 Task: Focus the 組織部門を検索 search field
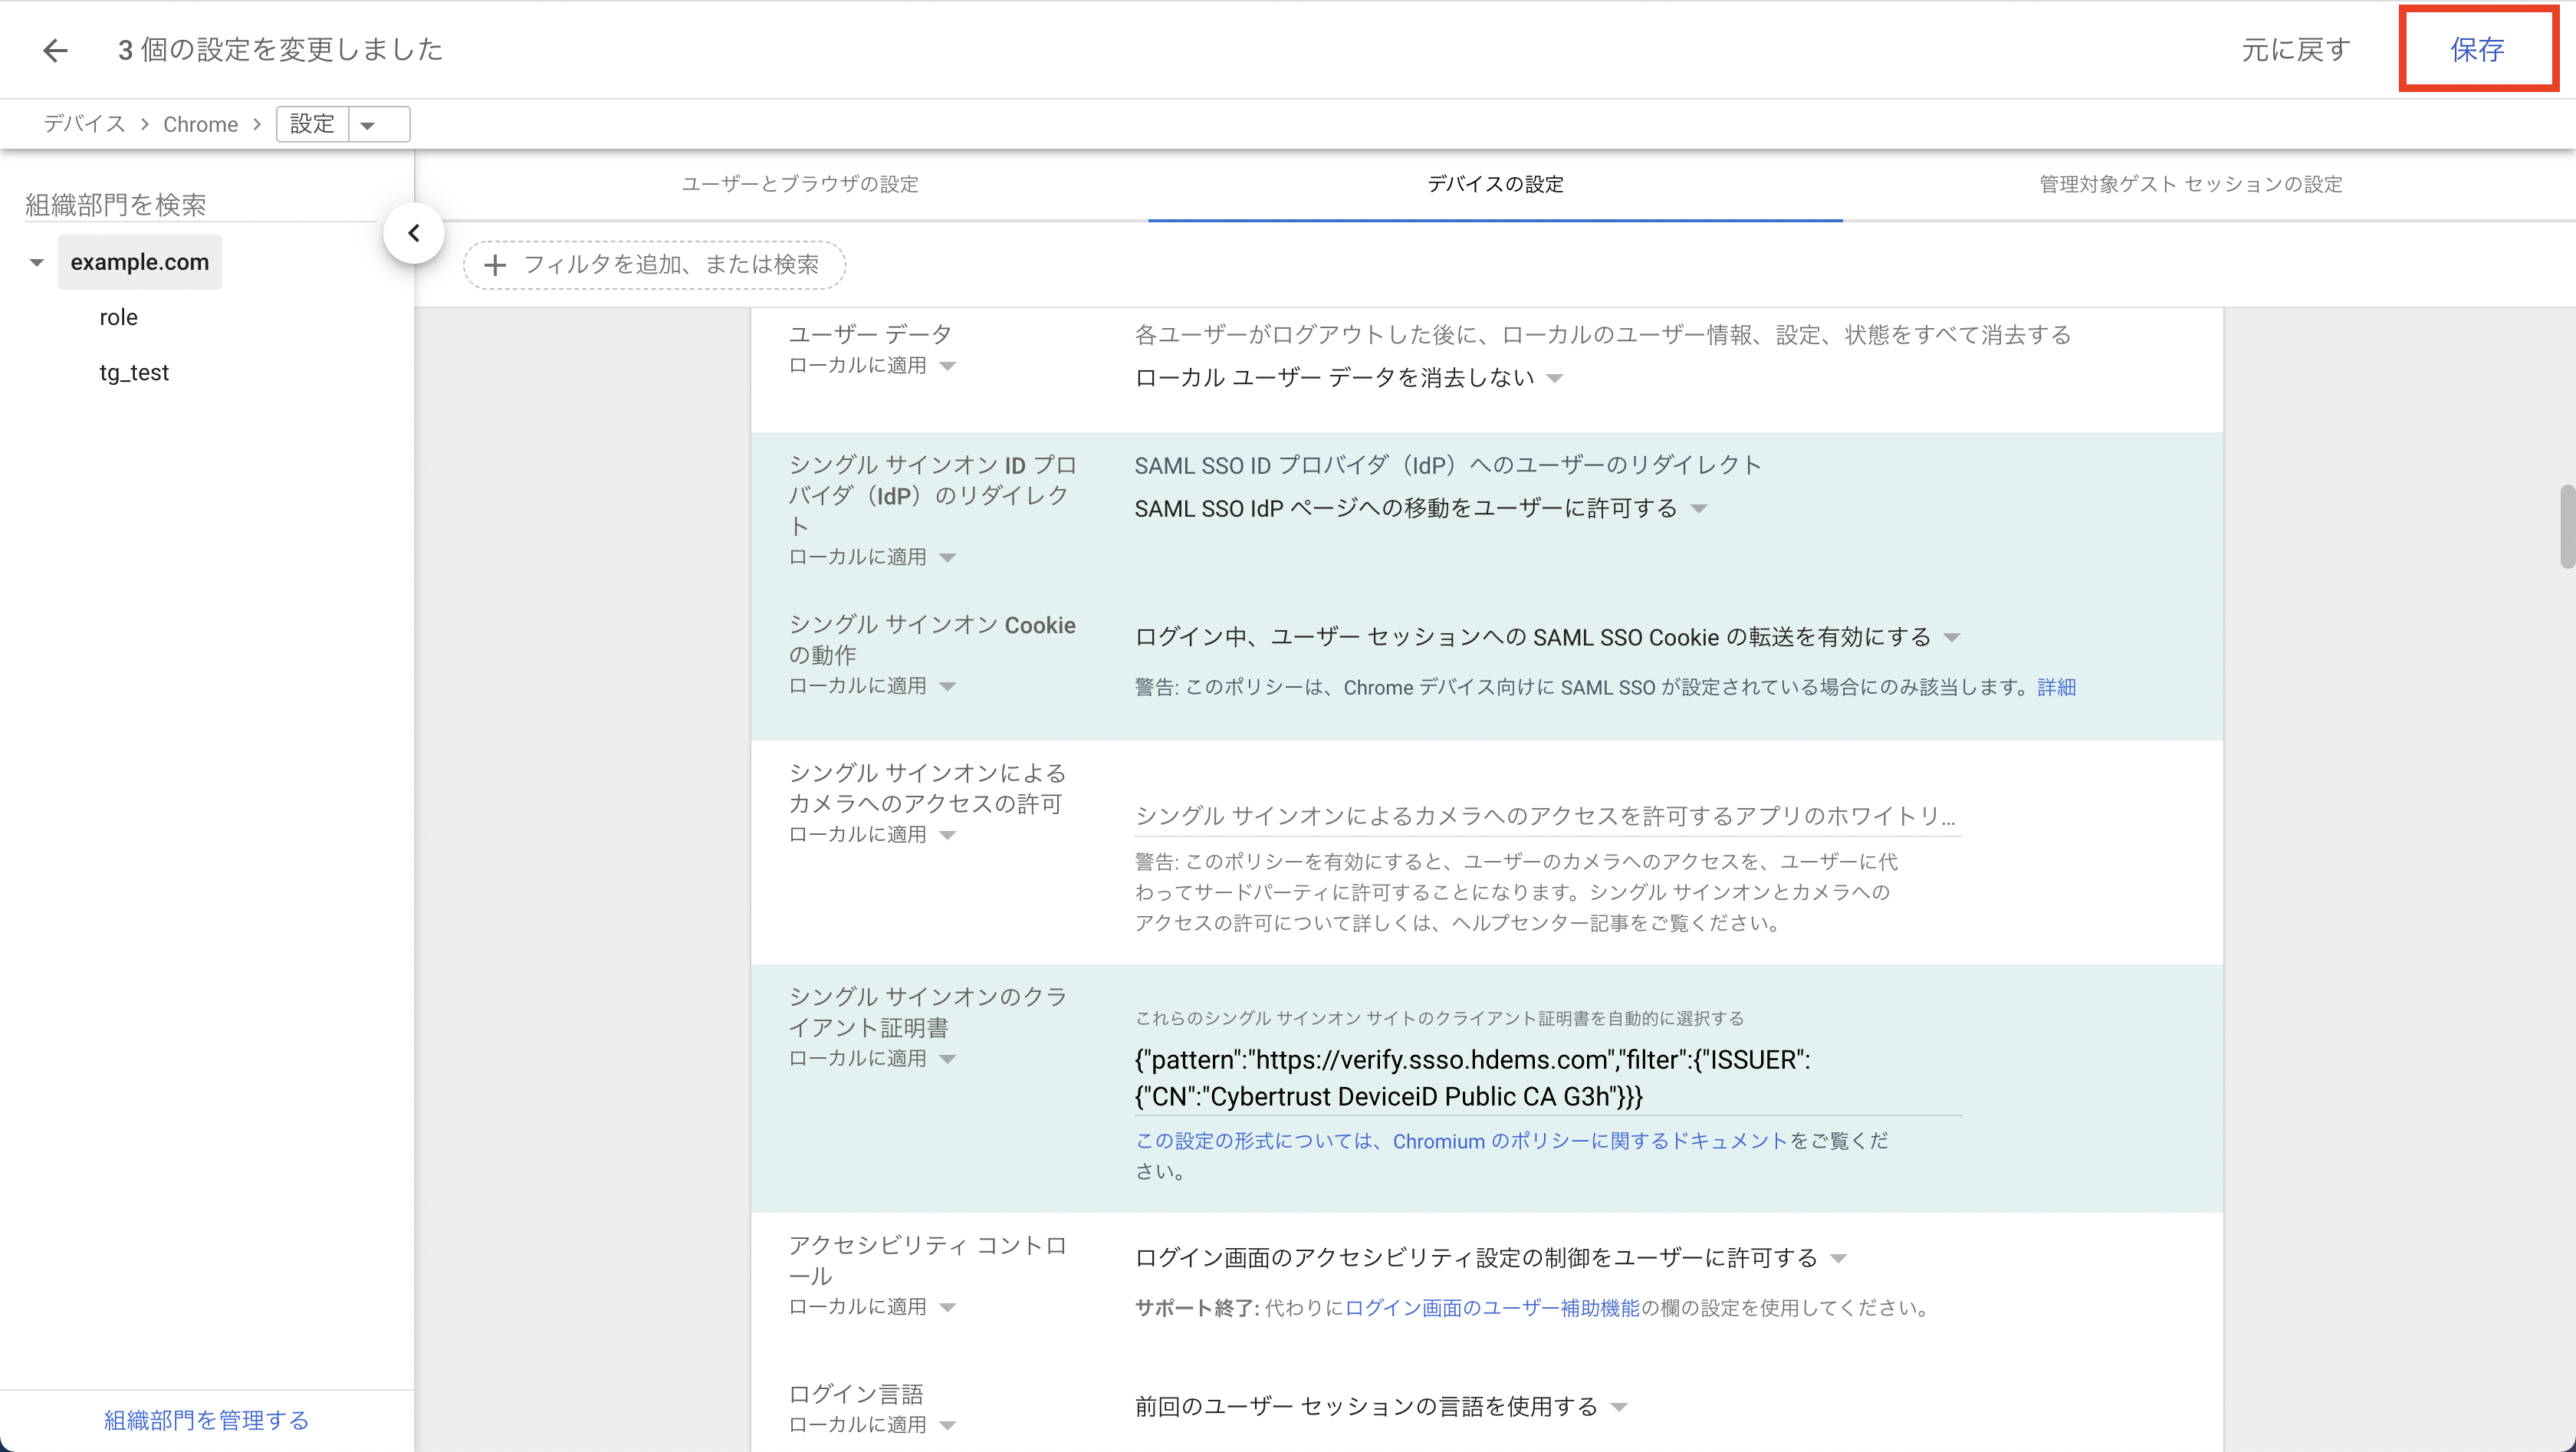[x=200, y=204]
